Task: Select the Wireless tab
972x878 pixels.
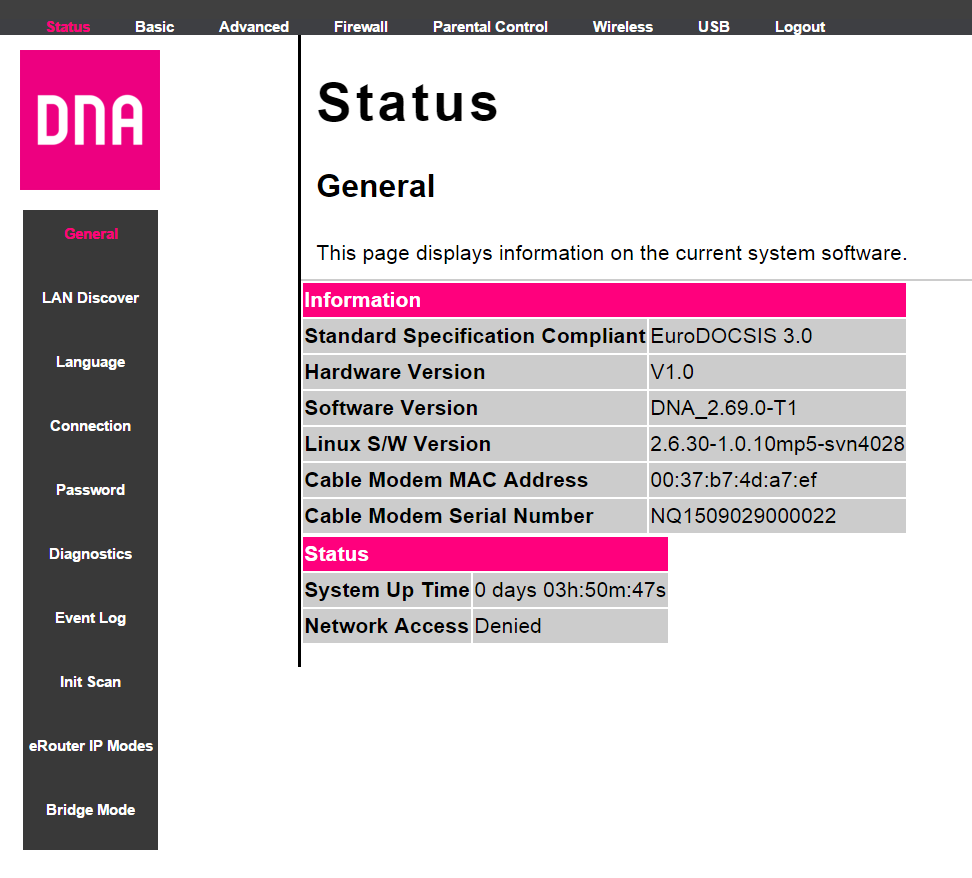Action: (x=622, y=27)
